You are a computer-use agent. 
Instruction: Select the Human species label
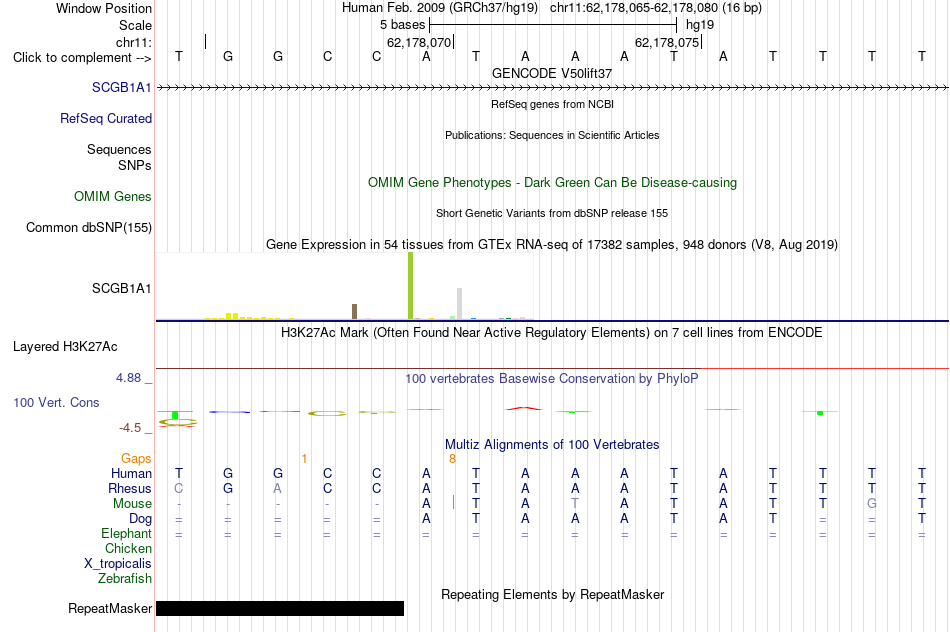131,473
